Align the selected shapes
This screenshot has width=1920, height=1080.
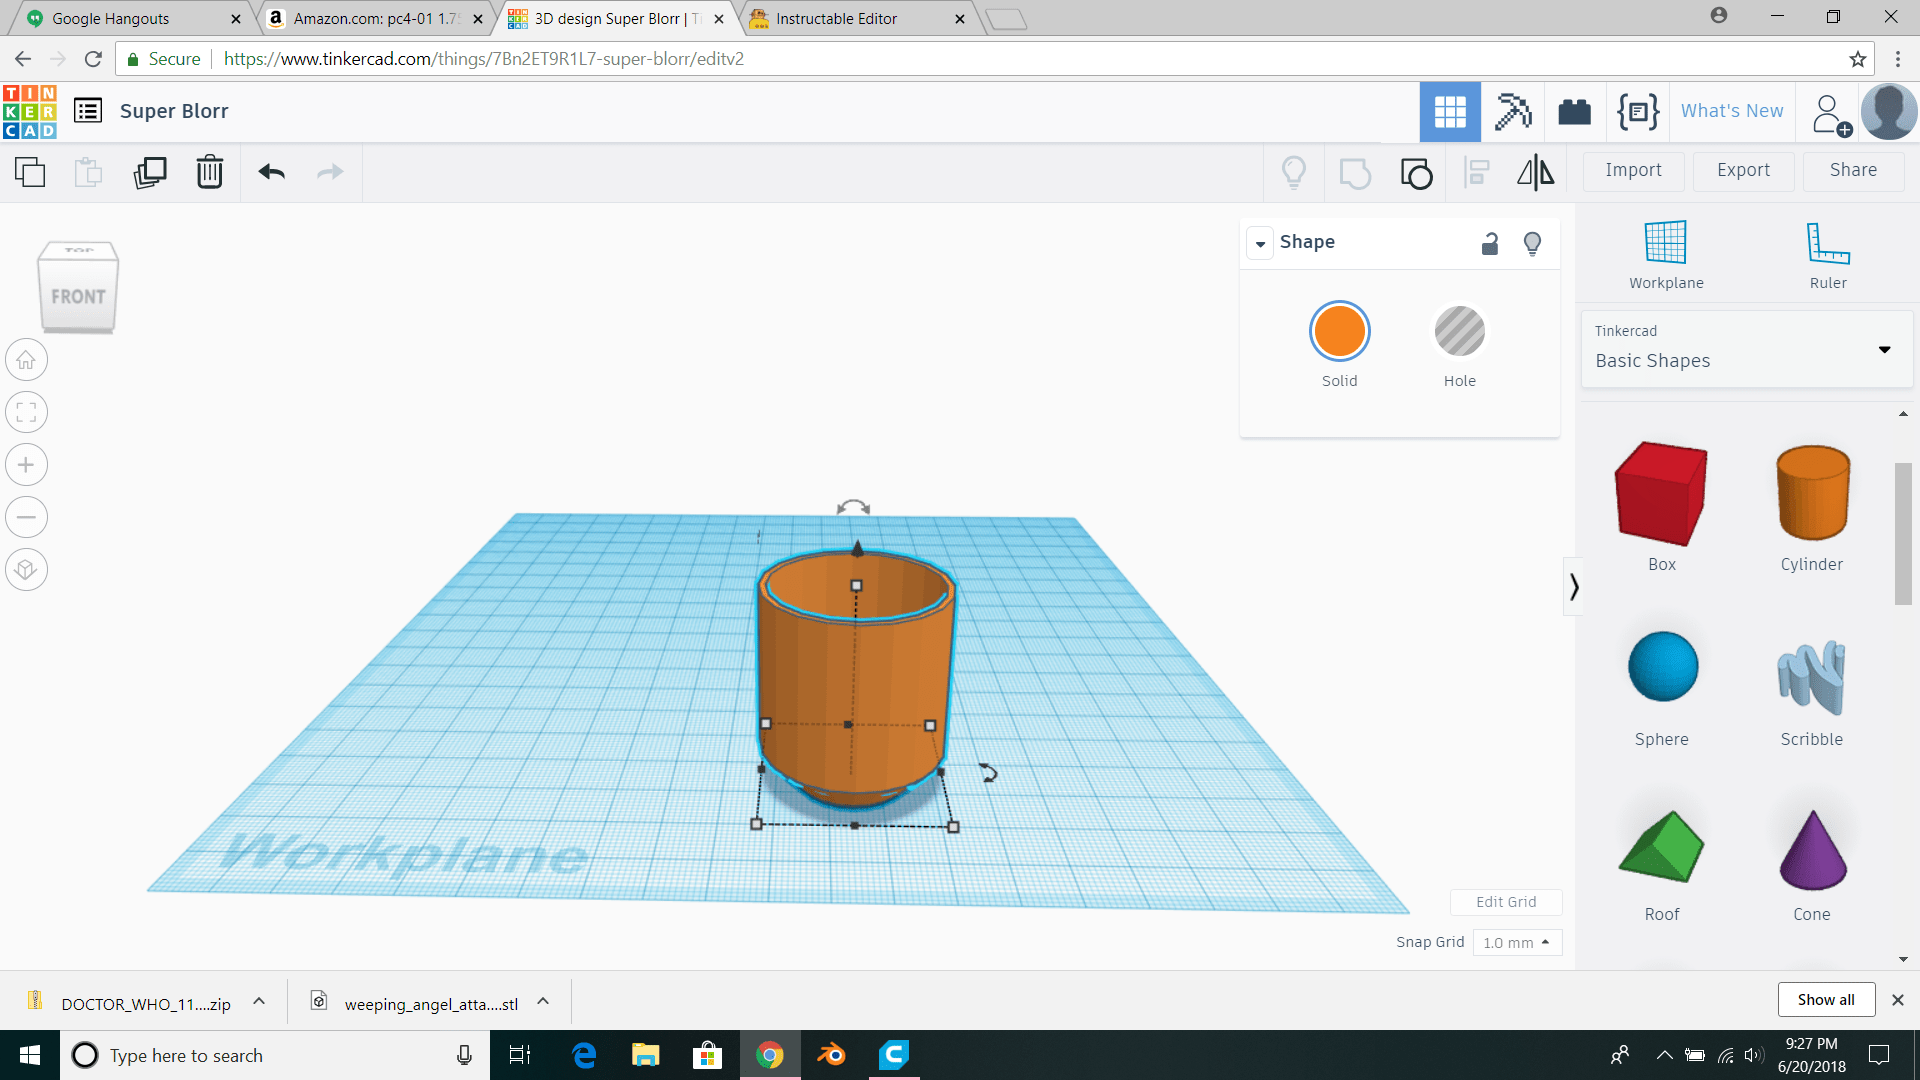tap(1476, 172)
